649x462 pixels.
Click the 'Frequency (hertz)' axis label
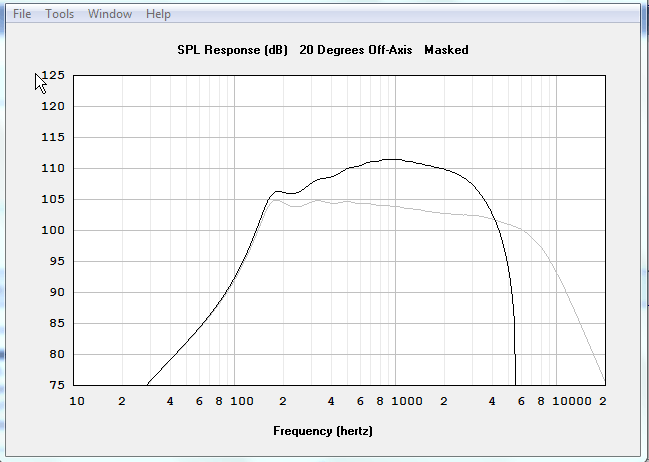(x=323, y=431)
